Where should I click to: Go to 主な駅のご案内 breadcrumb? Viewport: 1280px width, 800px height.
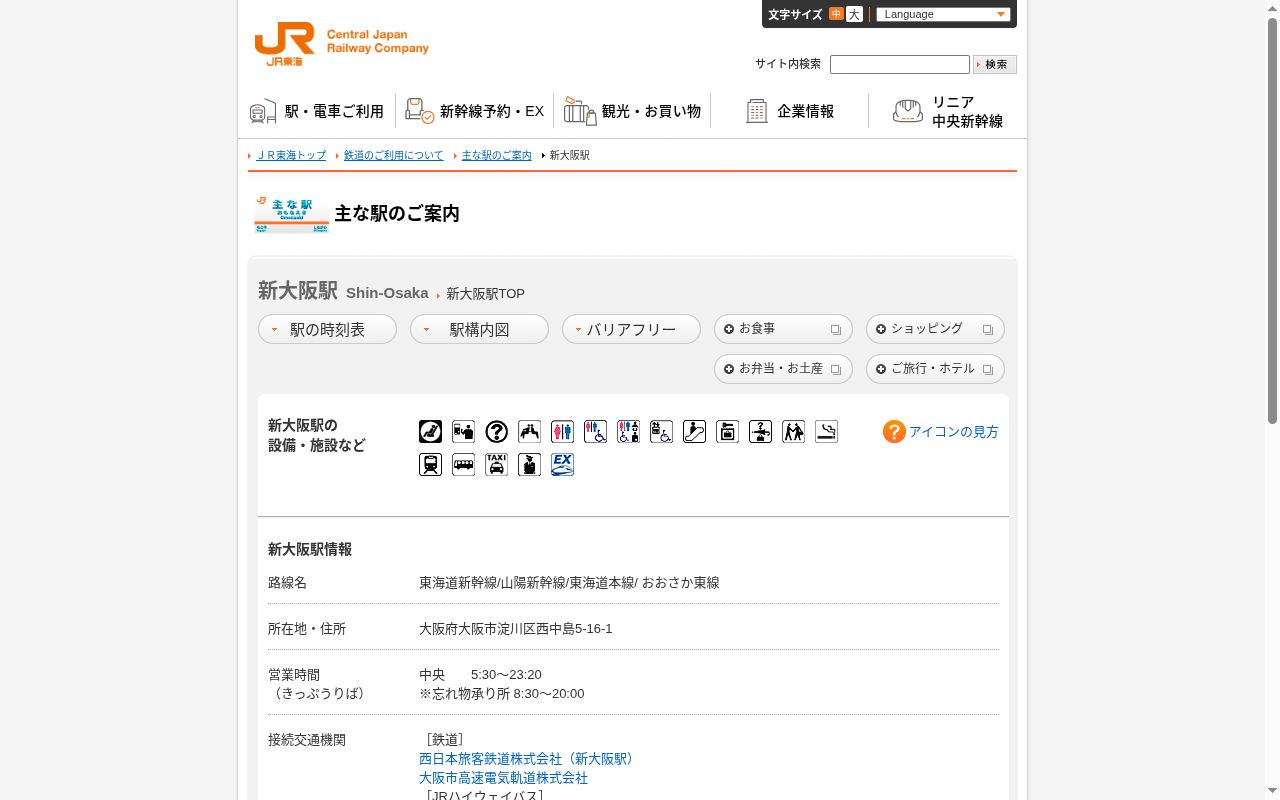coord(497,155)
